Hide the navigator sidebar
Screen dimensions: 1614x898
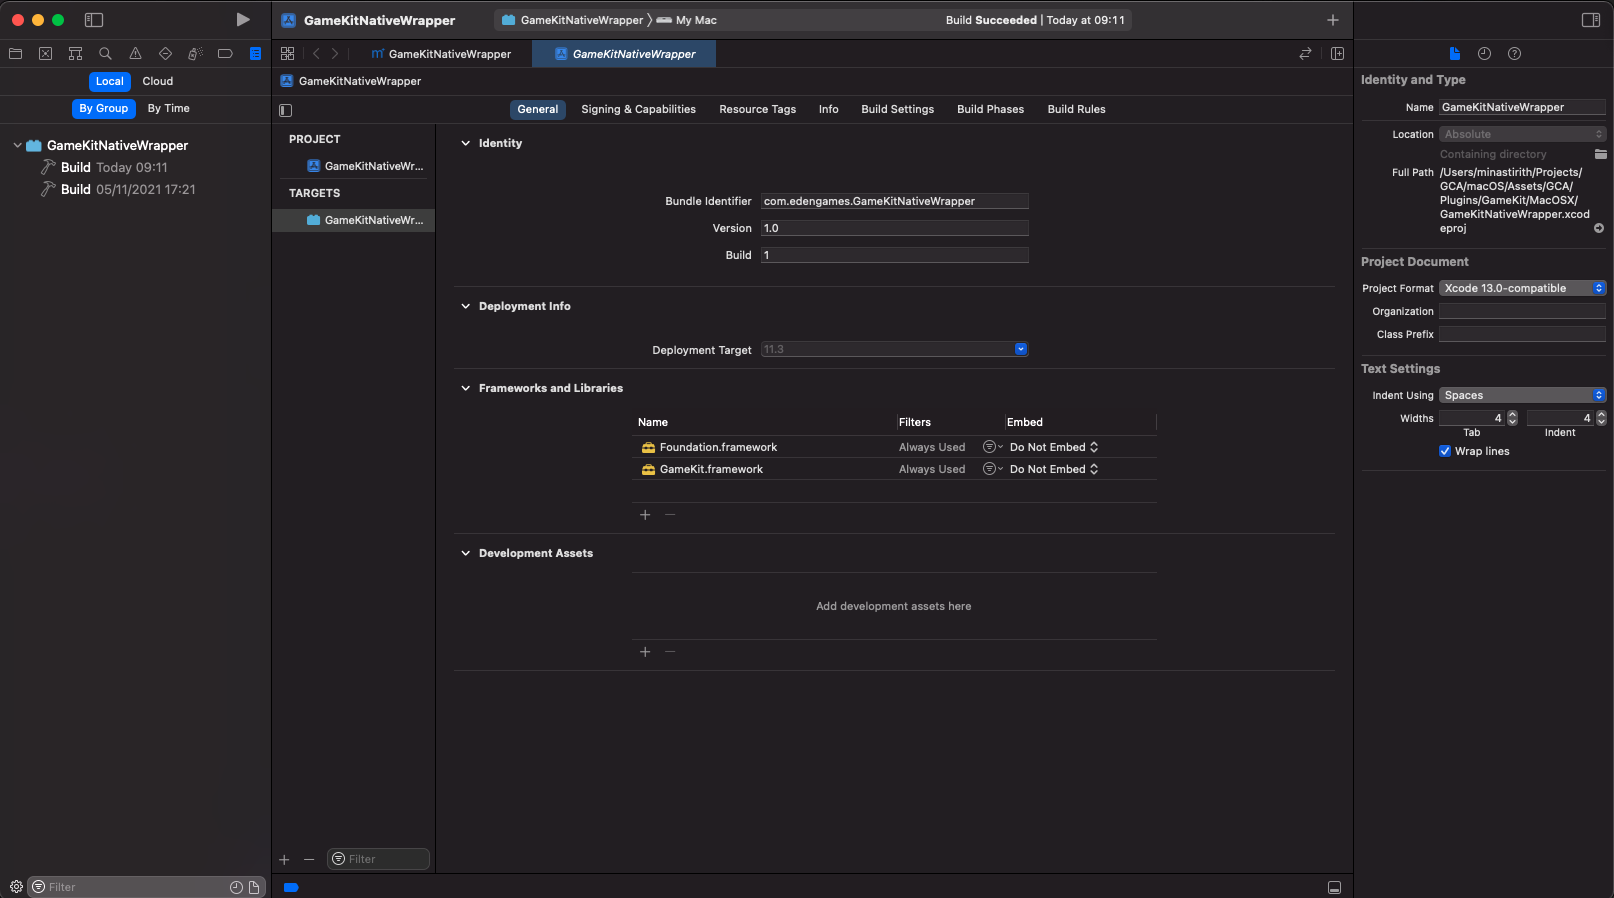(x=94, y=20)
